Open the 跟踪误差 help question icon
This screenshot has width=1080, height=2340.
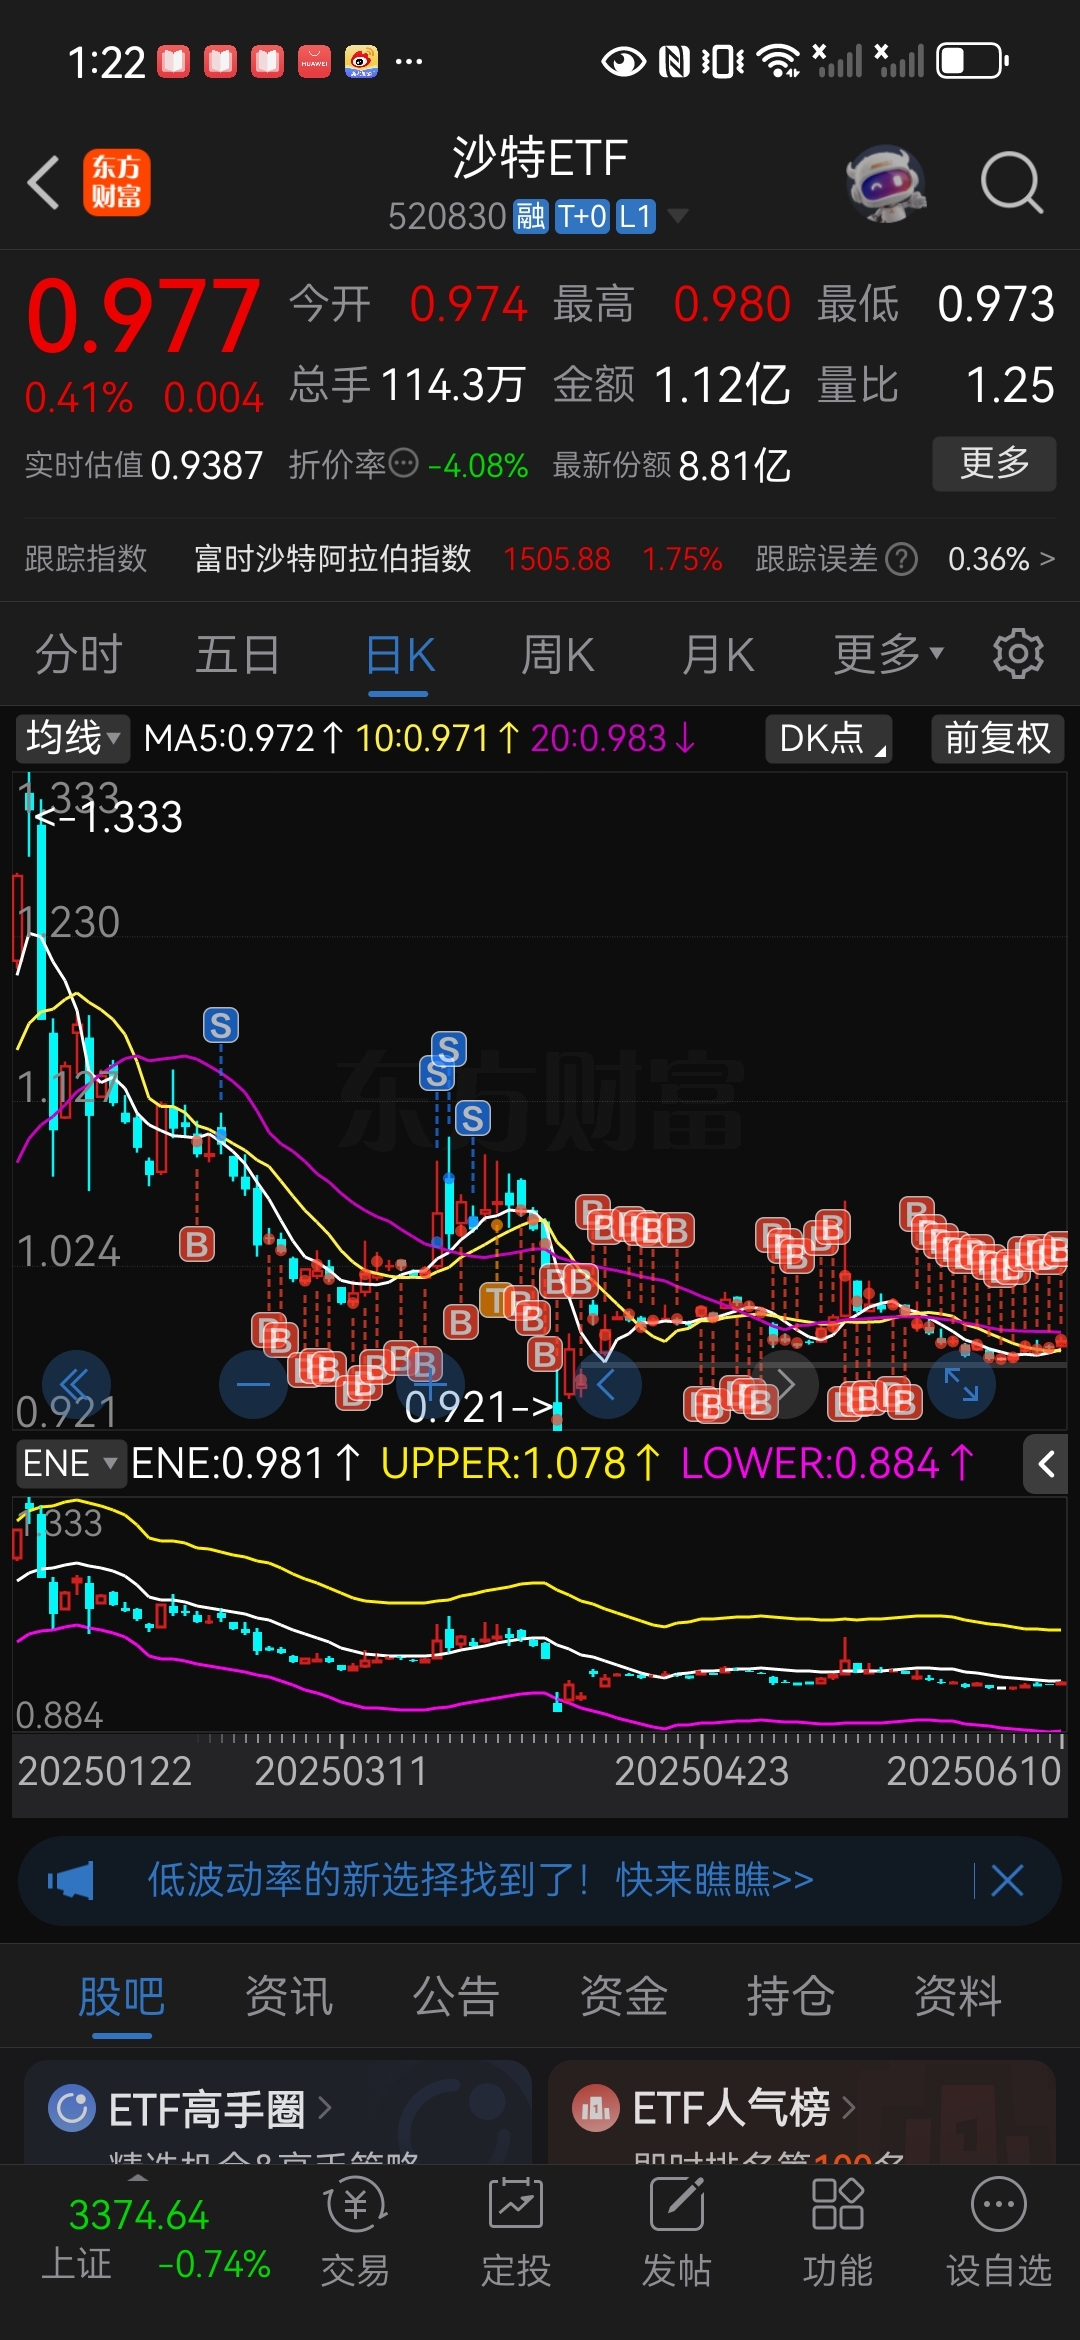point(901,559)
